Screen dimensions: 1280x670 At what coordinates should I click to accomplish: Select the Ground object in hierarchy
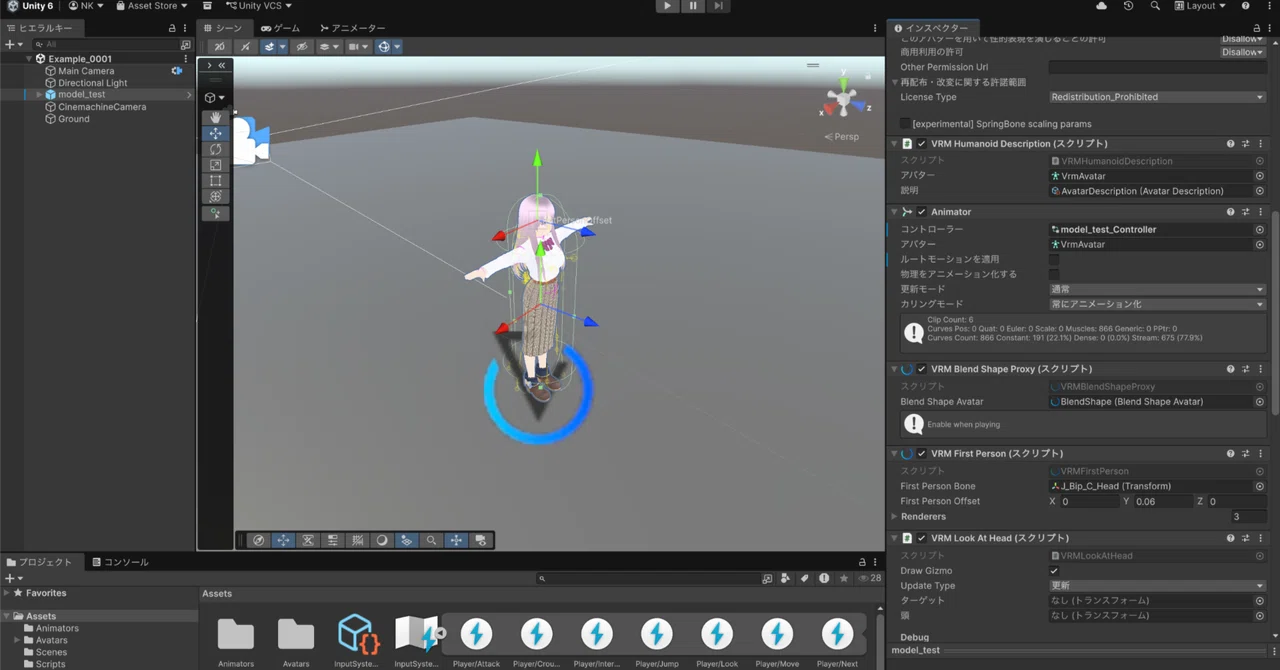(73, 119)
